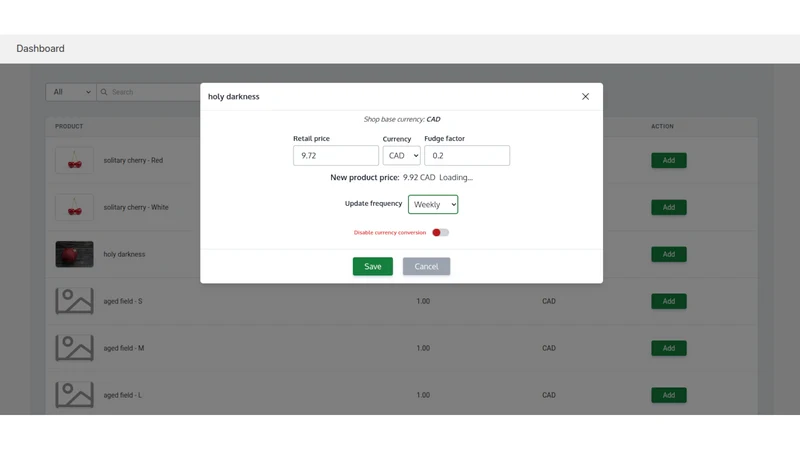This screenshot has height=450, width=800.
Task: Click the holy darkness dialog title
Action: pyautogui.click(x=234, y=96)
